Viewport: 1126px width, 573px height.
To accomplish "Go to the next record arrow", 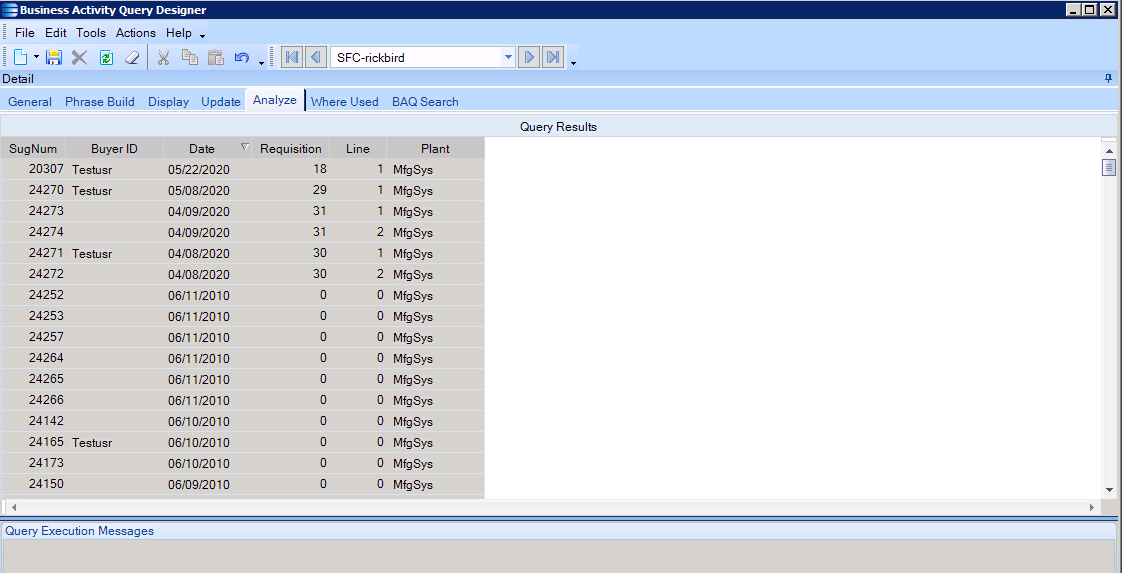I will 529,57.
